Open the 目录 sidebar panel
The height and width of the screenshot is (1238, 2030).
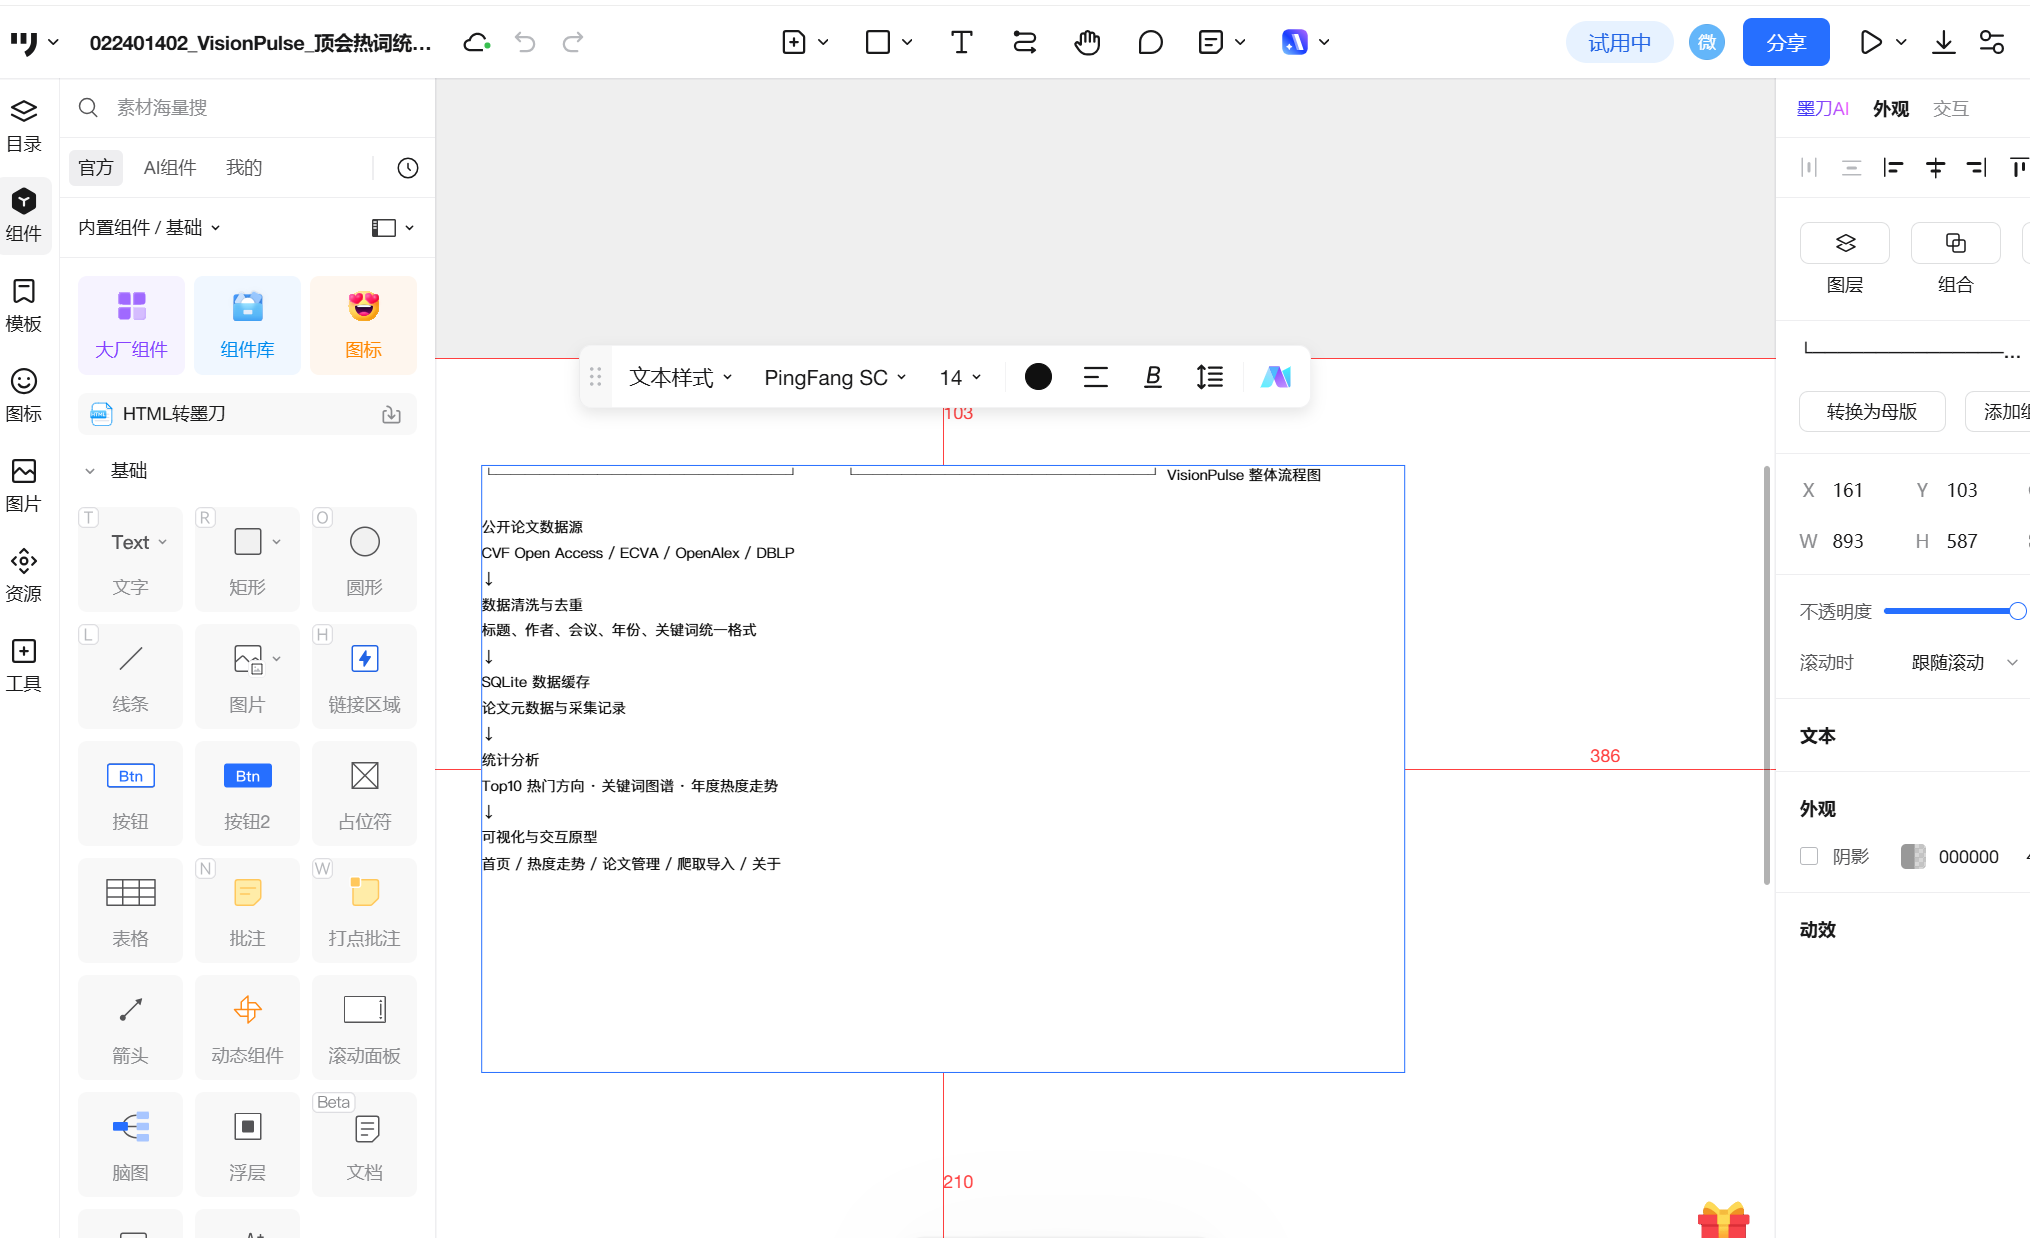point(24,126)
